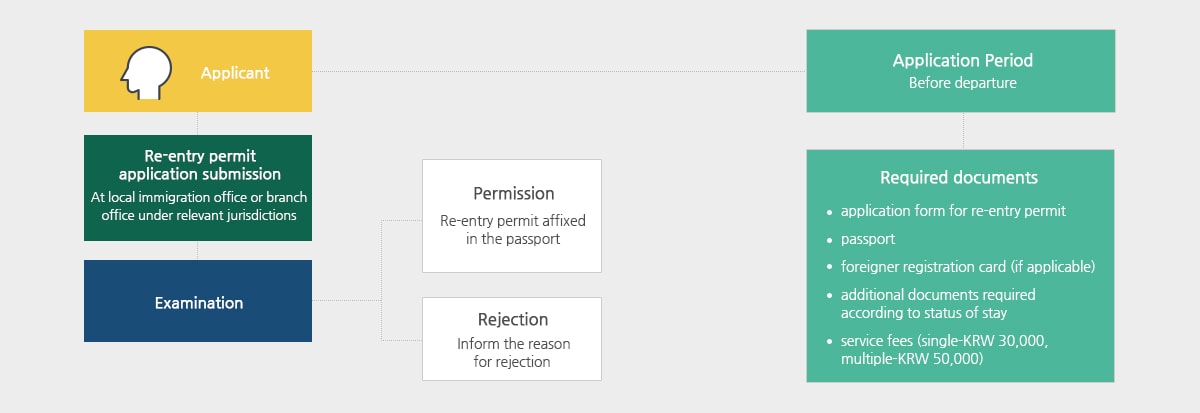1200x413 pixels.
Task: Click the additional documents required list item
Action: [937, 304]
